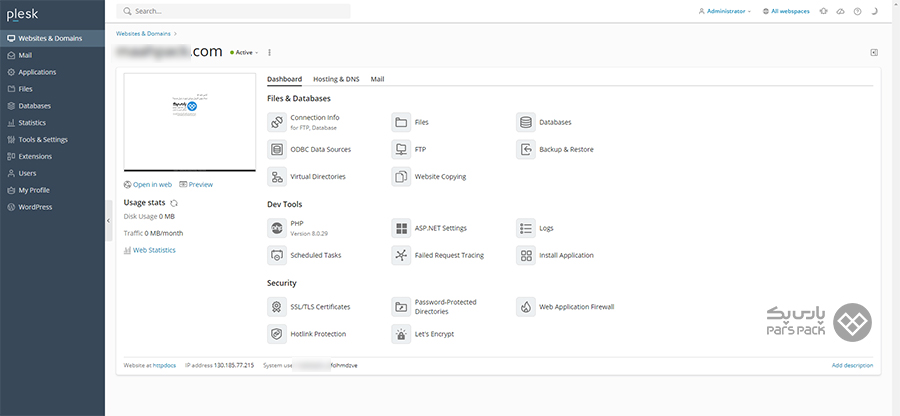
Task: Open Website Copying icon
Action: (x=401, y=177)
